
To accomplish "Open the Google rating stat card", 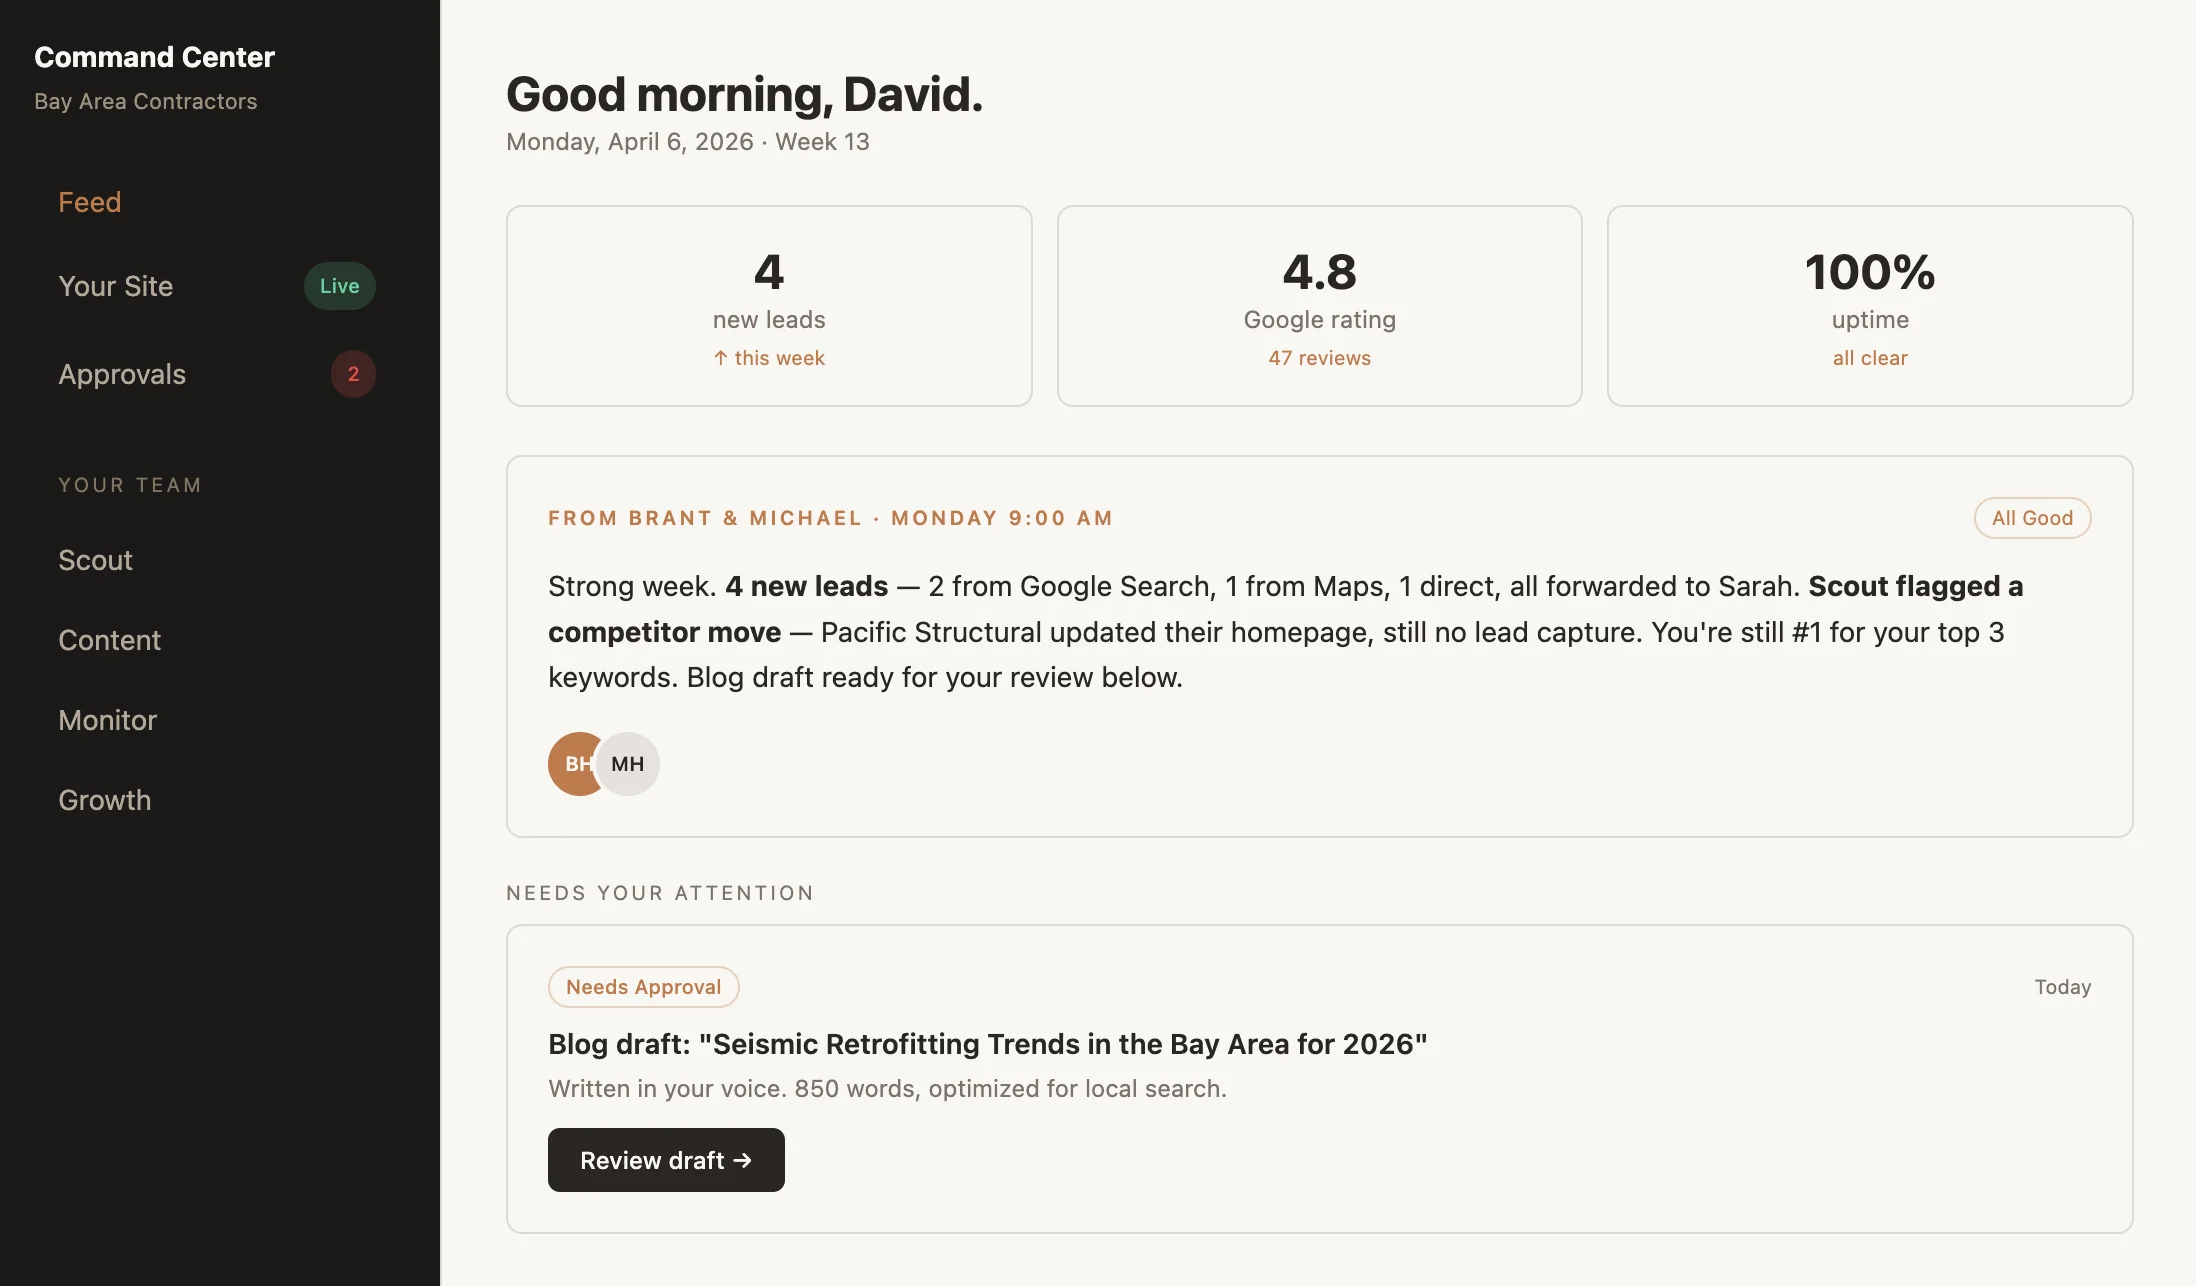I will (1319, 306).
